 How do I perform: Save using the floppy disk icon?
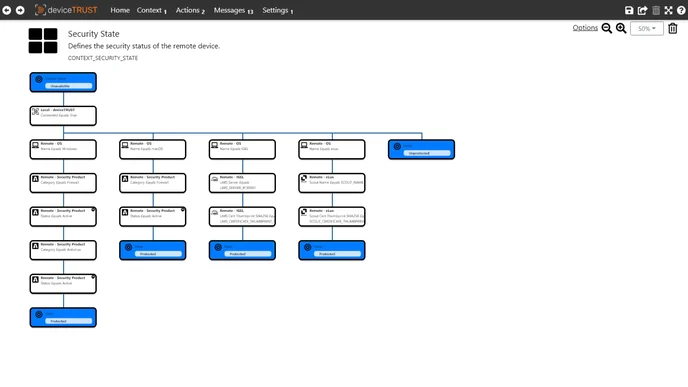(629, 11)
